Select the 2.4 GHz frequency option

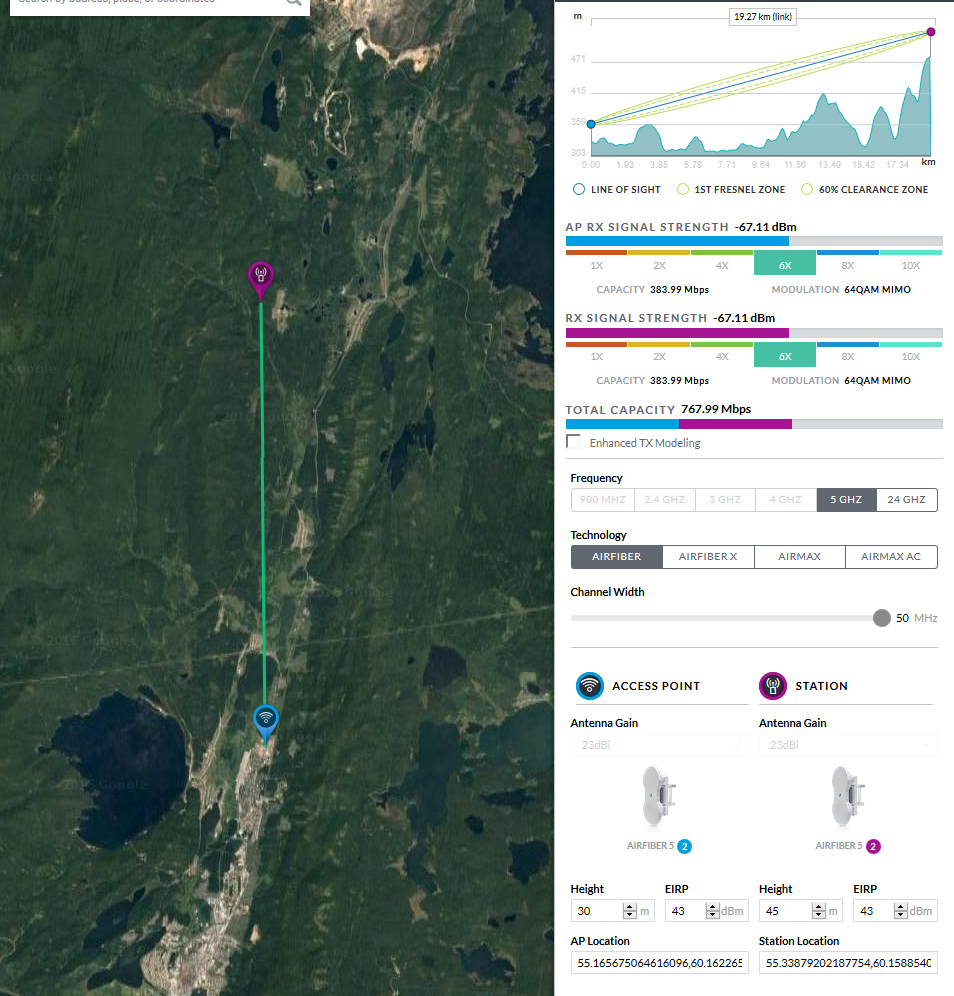pos(665,500)
